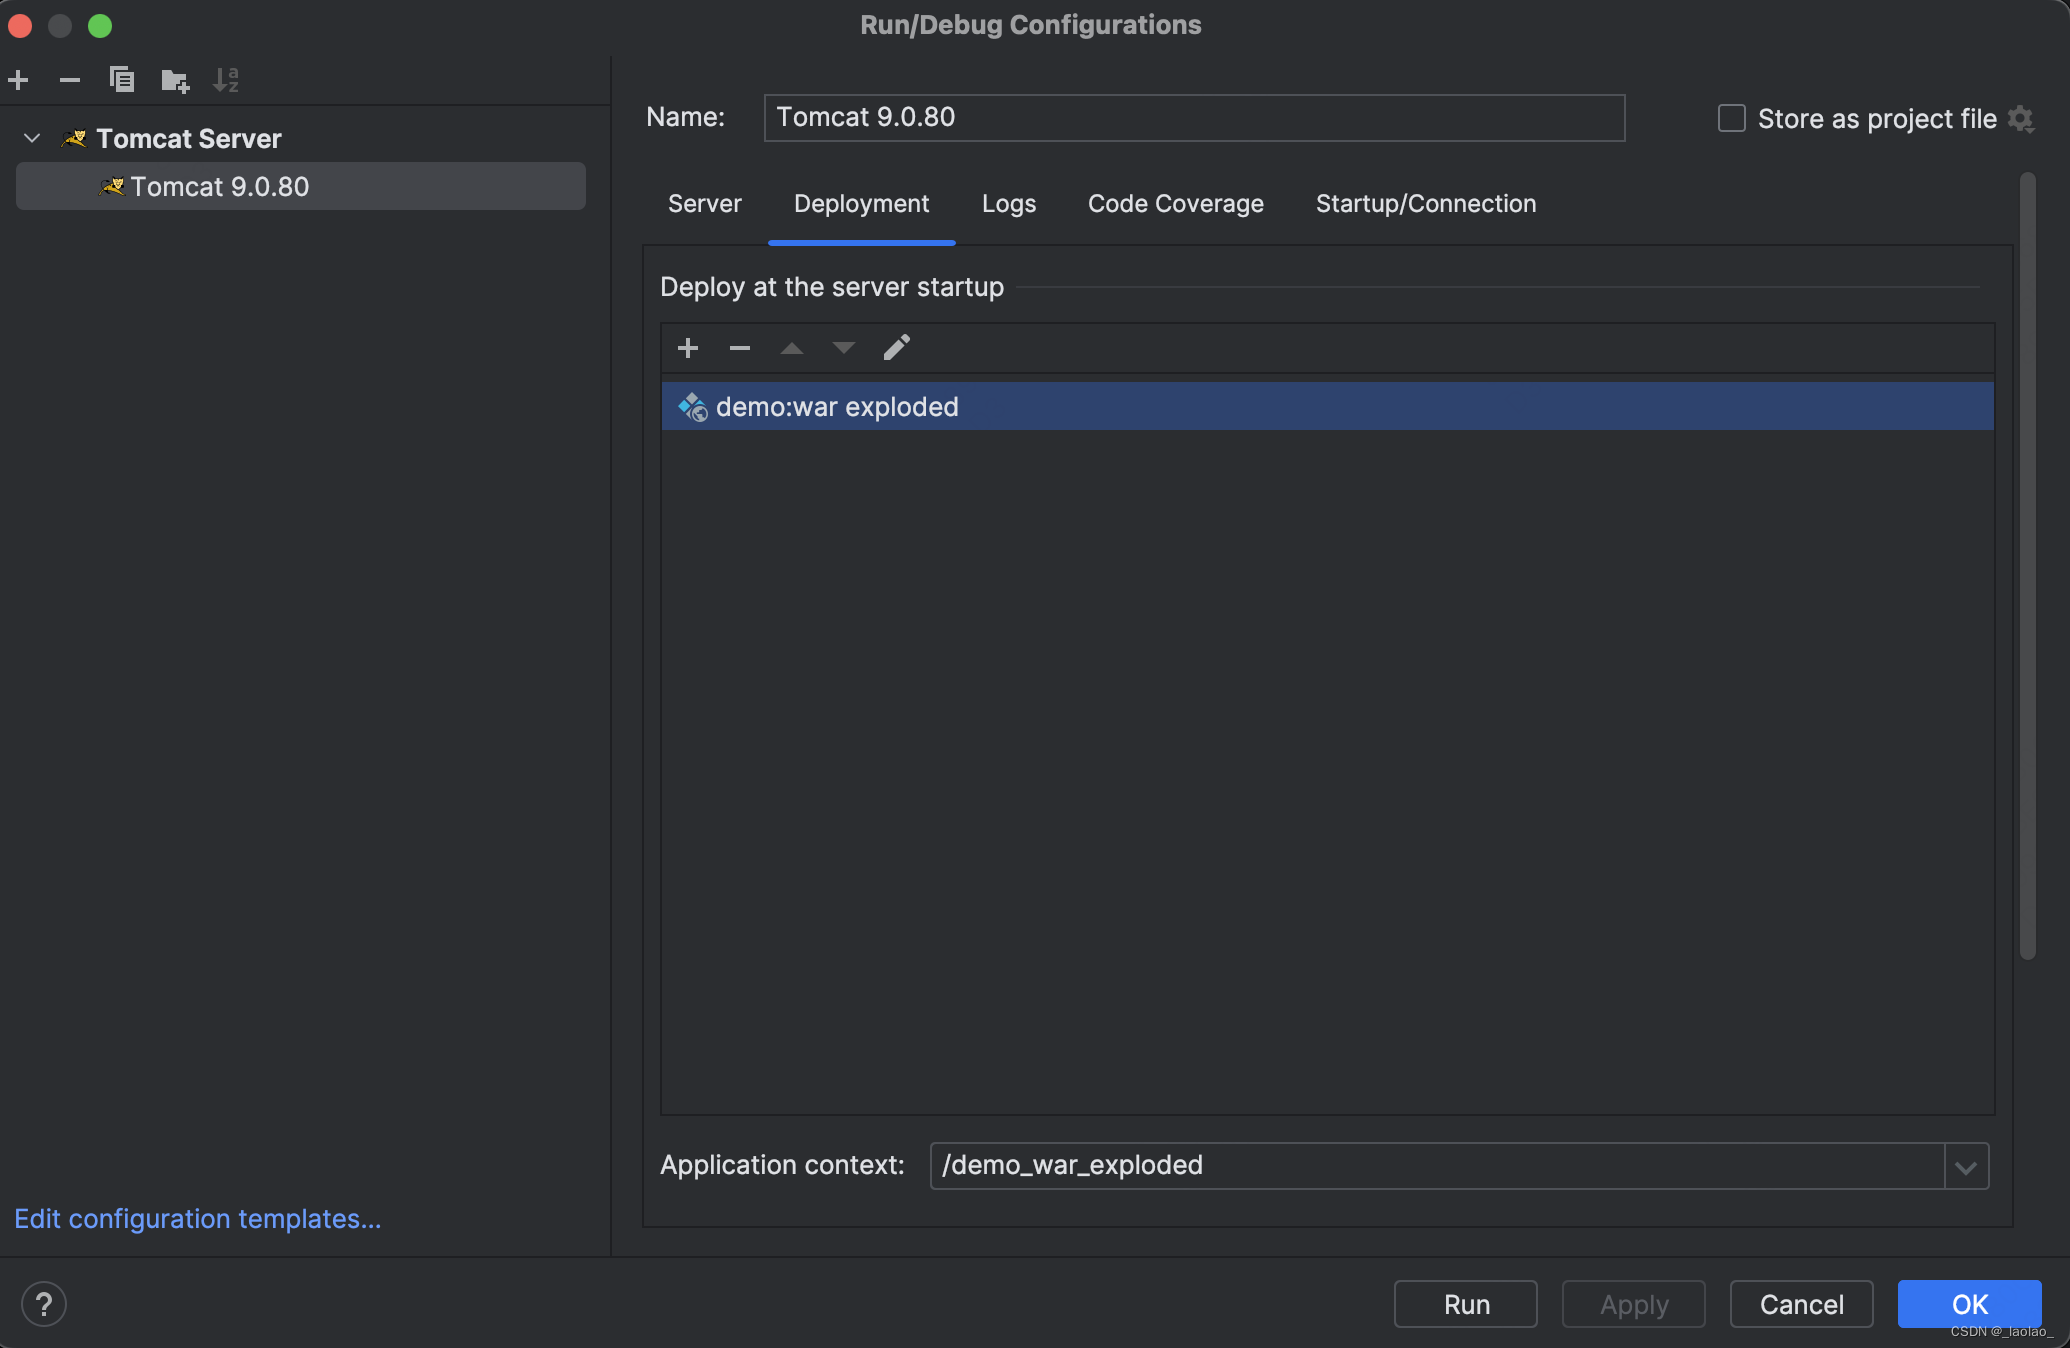Click the Cancel button
2070x1348 pixels.
pyautogui.click(x=1802, y=1304)
